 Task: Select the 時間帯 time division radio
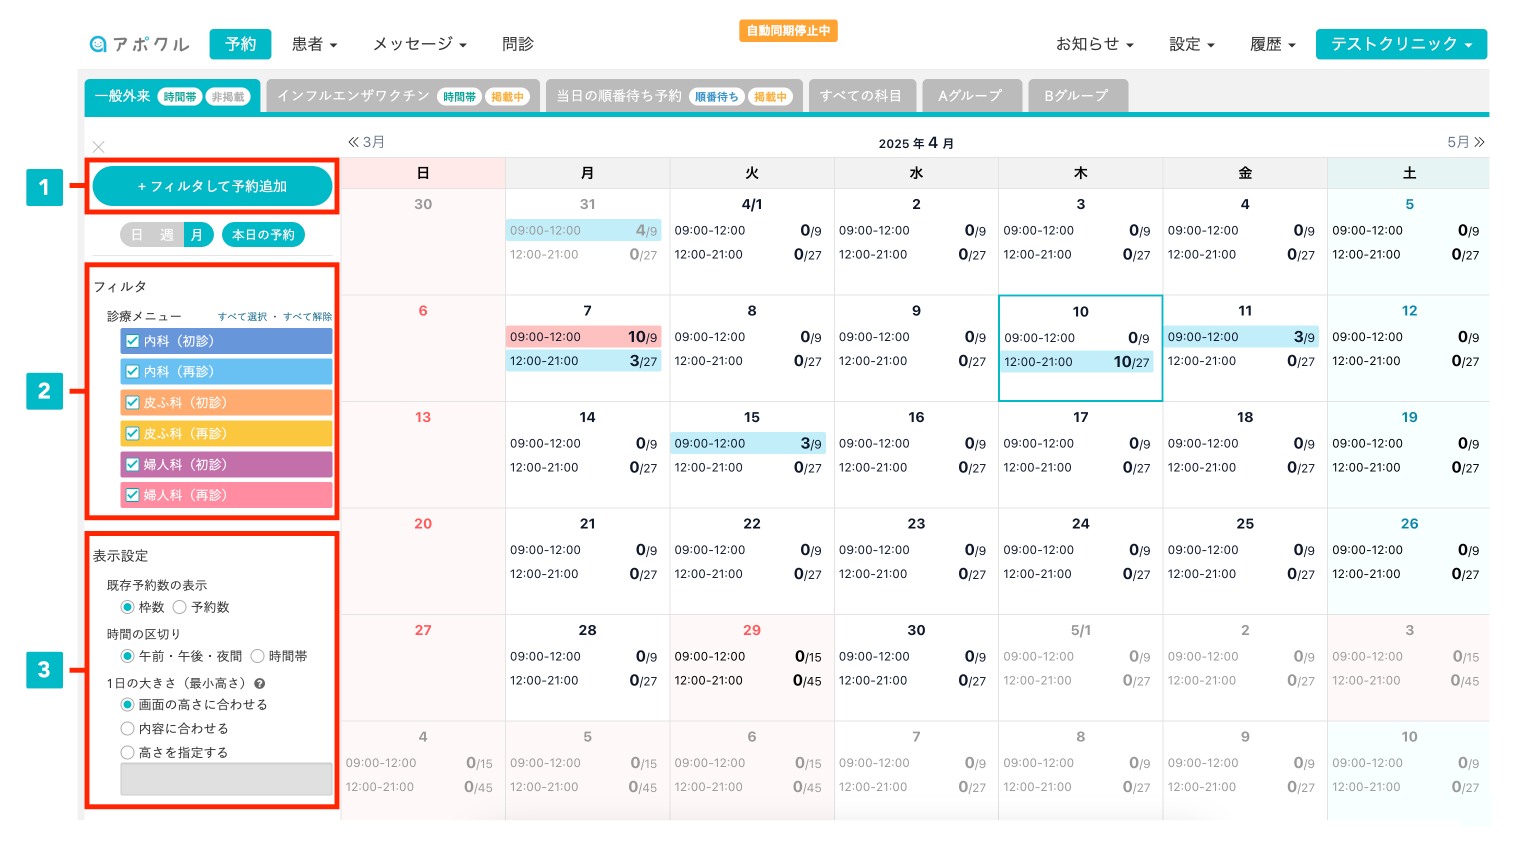click(x=258, y=656)
